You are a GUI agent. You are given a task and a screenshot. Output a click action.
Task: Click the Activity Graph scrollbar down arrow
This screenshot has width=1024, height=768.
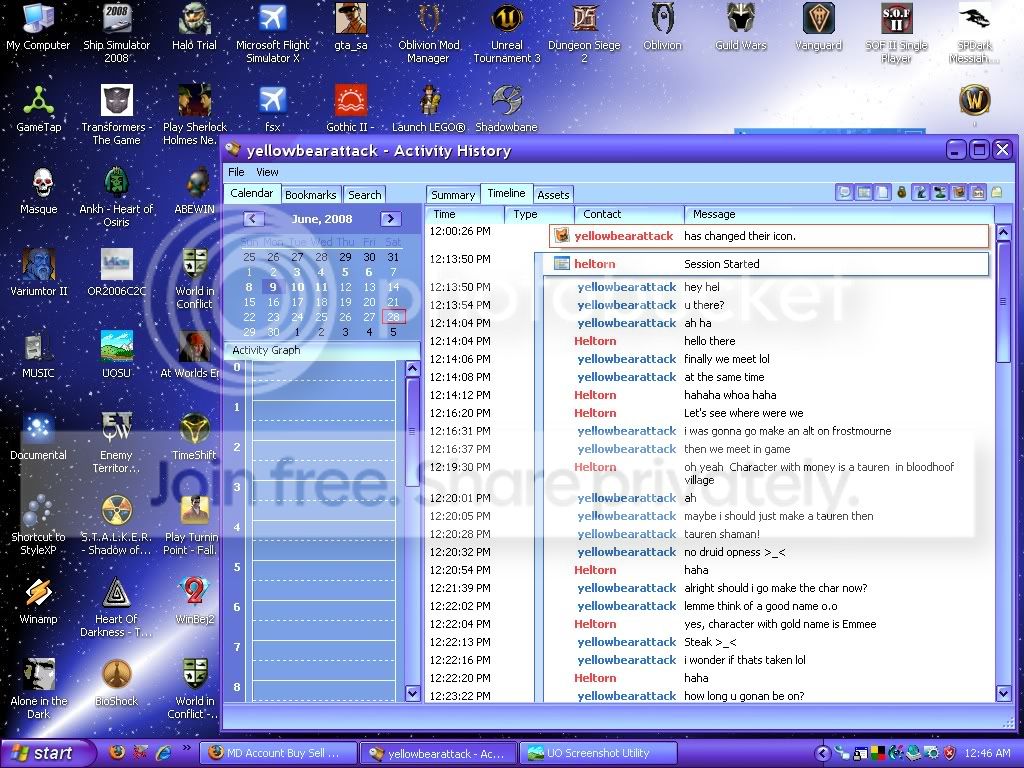[x=412, y=693]
